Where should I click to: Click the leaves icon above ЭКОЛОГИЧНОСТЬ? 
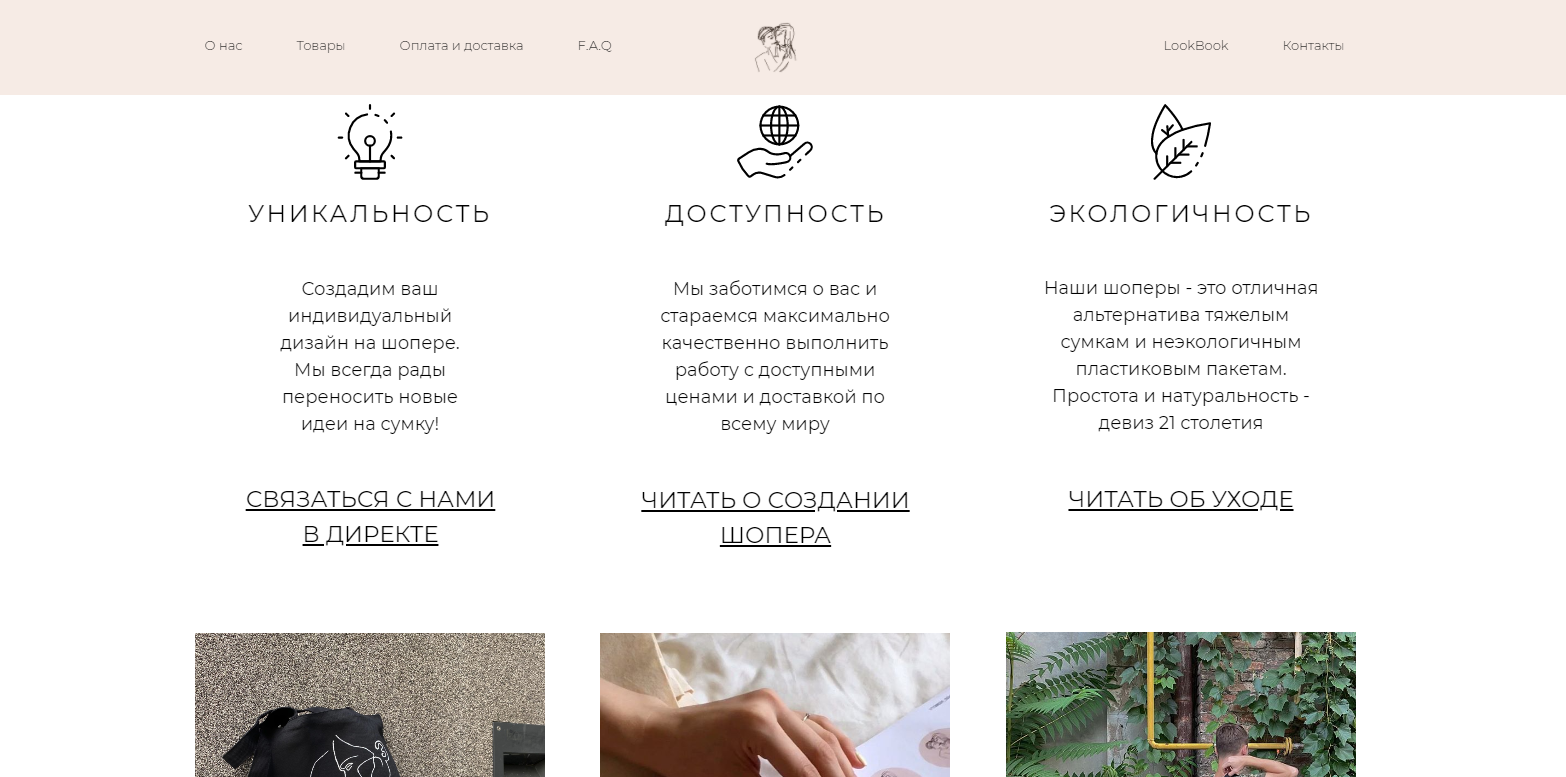pyautogui.click(x=1180, y=142)
